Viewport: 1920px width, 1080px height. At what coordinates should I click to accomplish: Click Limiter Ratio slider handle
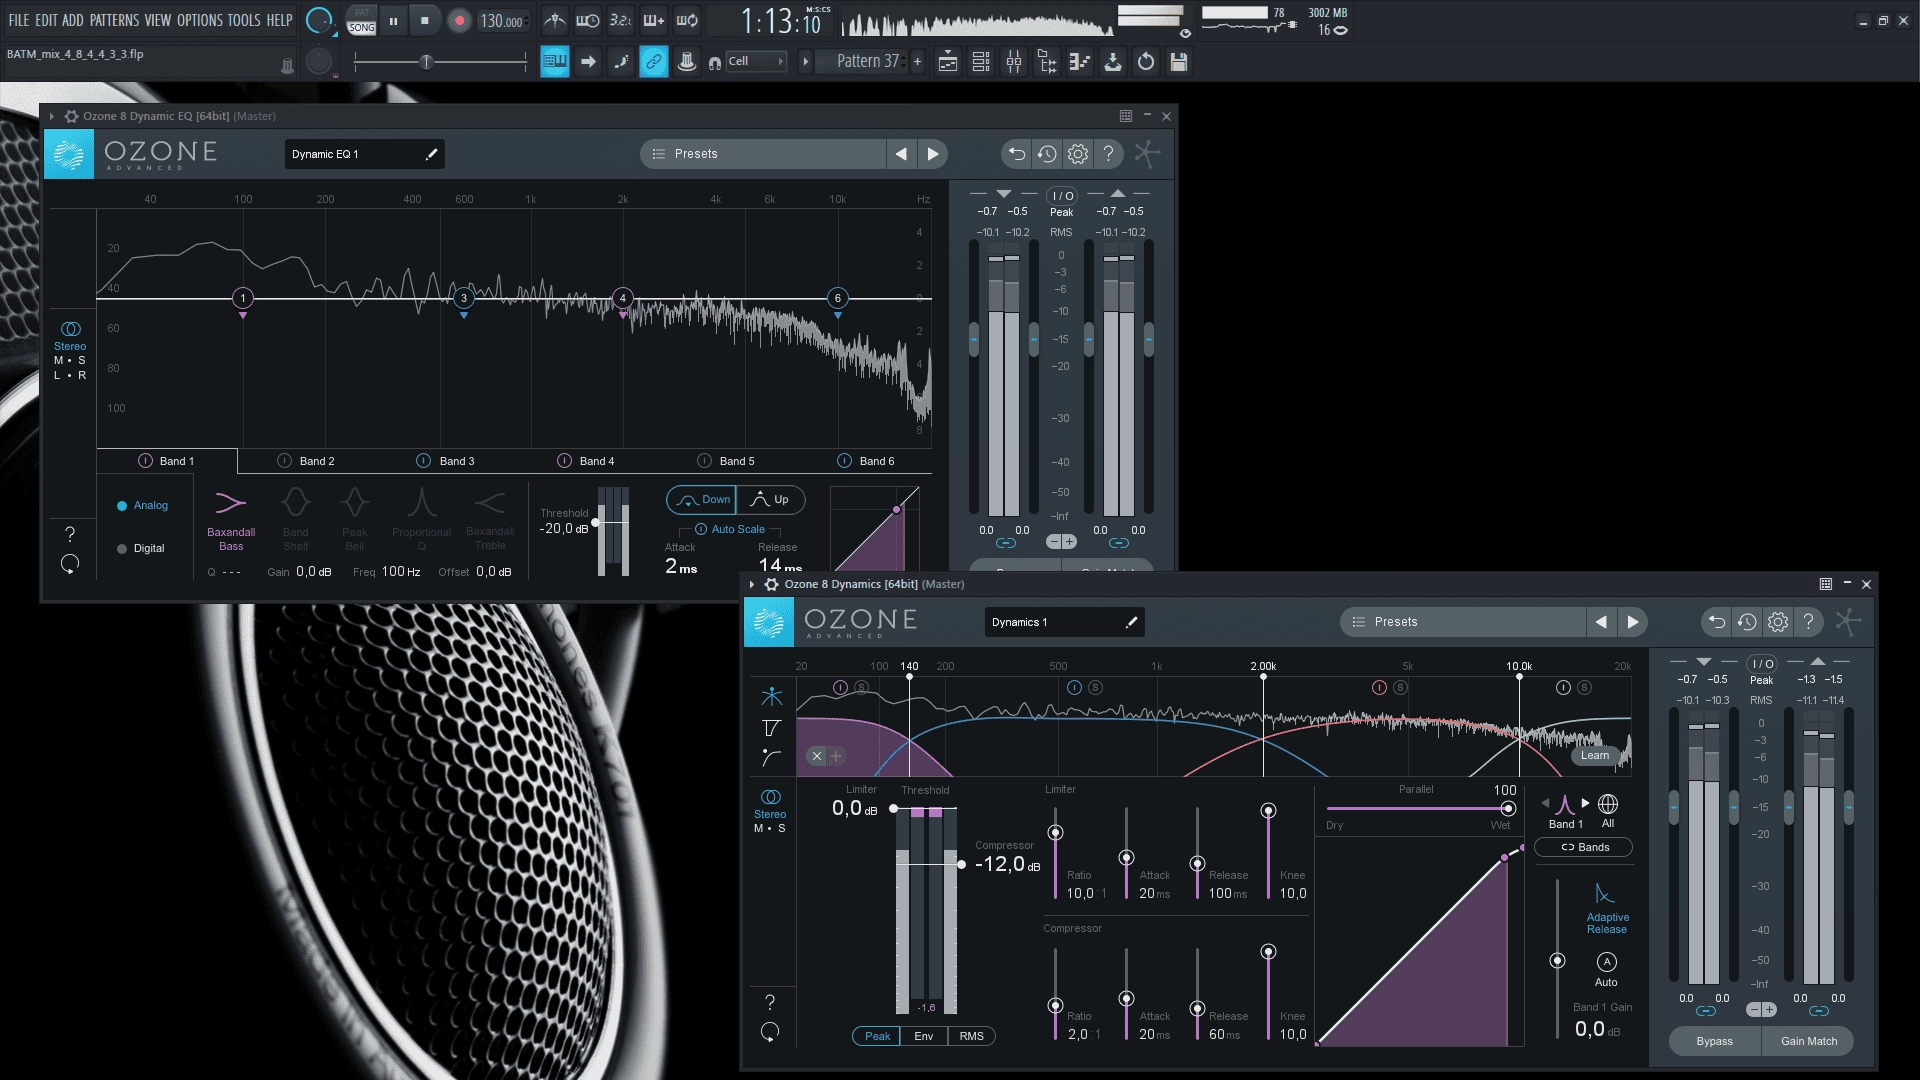click(1055, 833)
